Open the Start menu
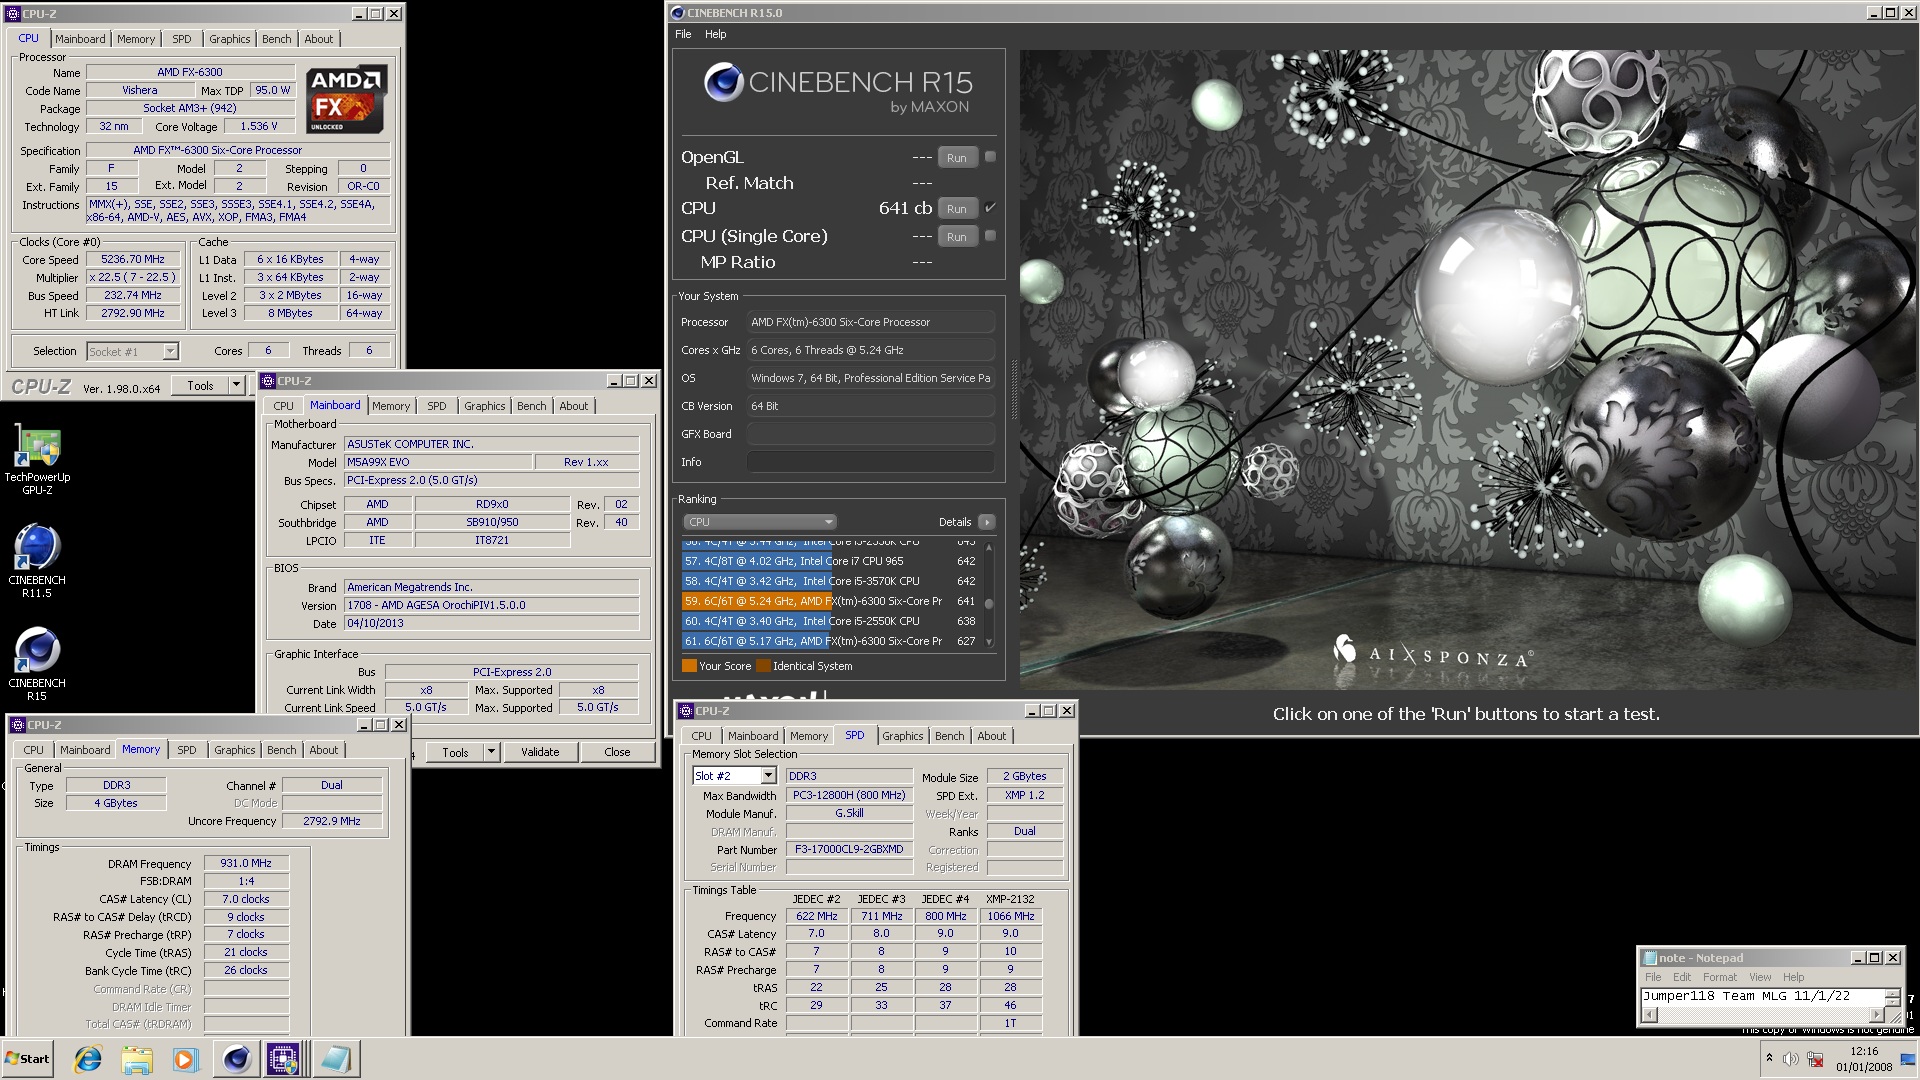This screenshot has height=1080, width=1920. (x=27, y=1059)
